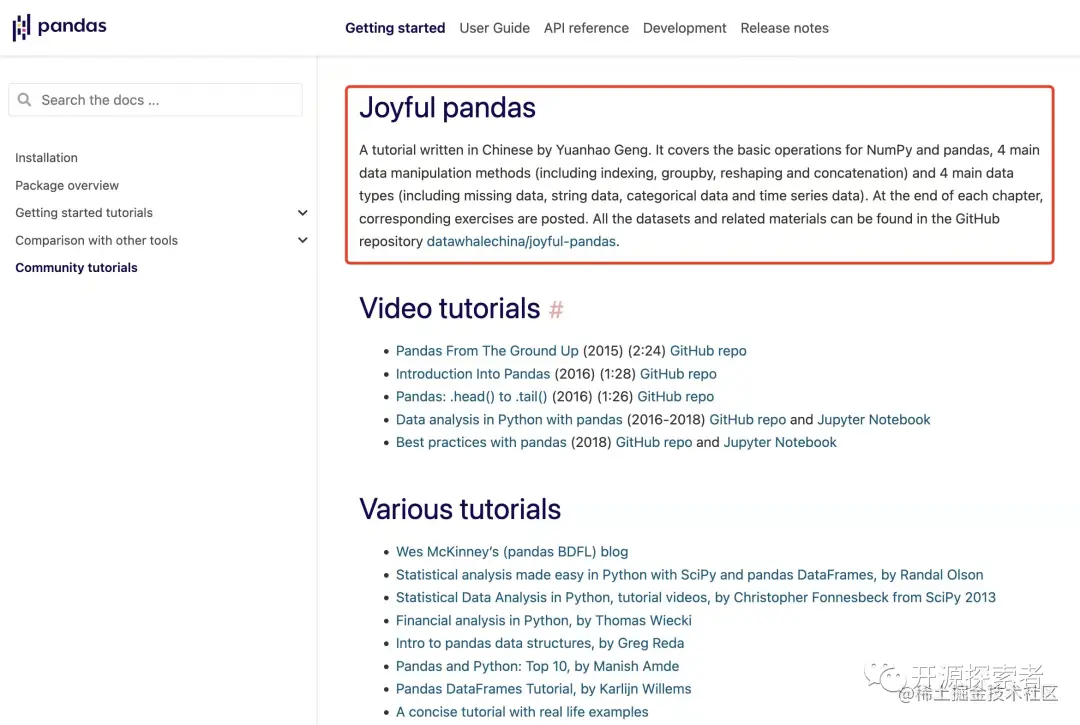The width and height of the screenshot is (1080, 725).
Task: Expand Comparison with other tools chevron
Action: [x=302, y=240]
